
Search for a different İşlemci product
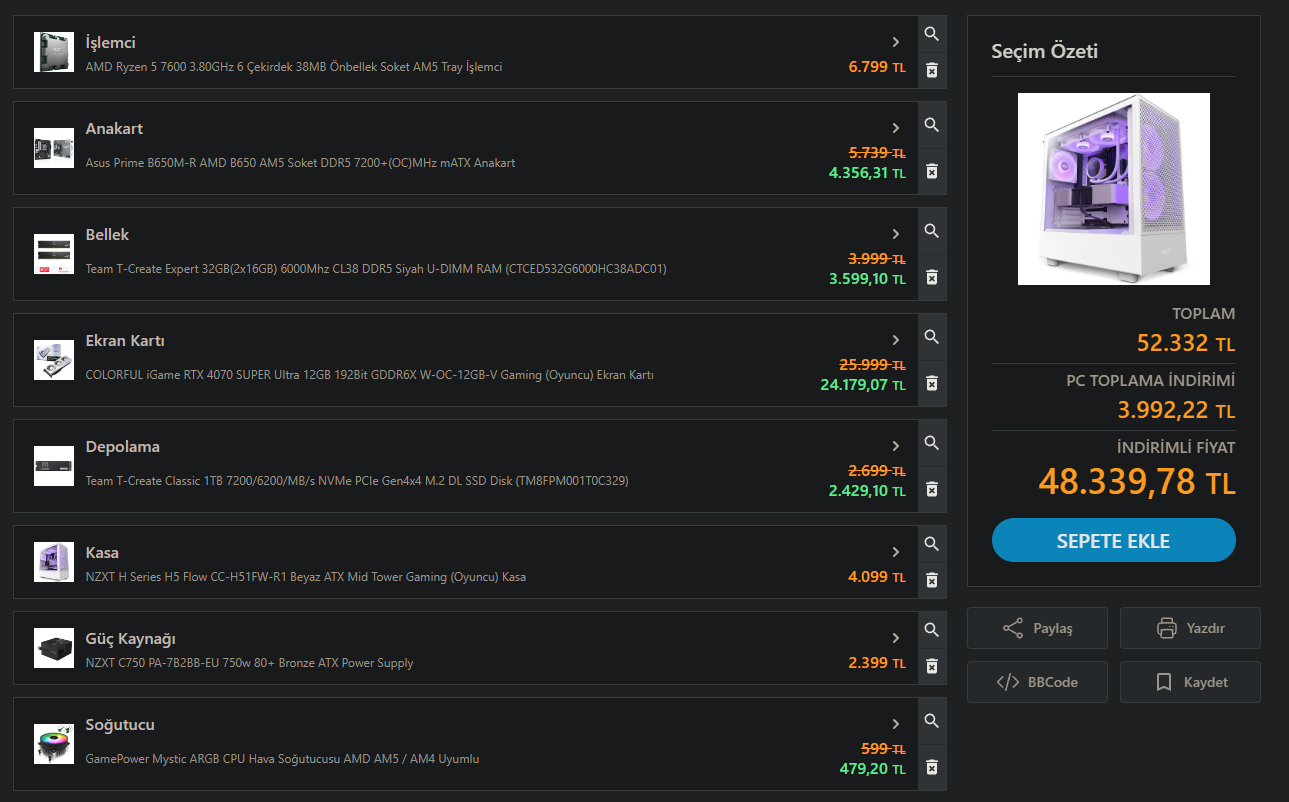click(932, 34)
